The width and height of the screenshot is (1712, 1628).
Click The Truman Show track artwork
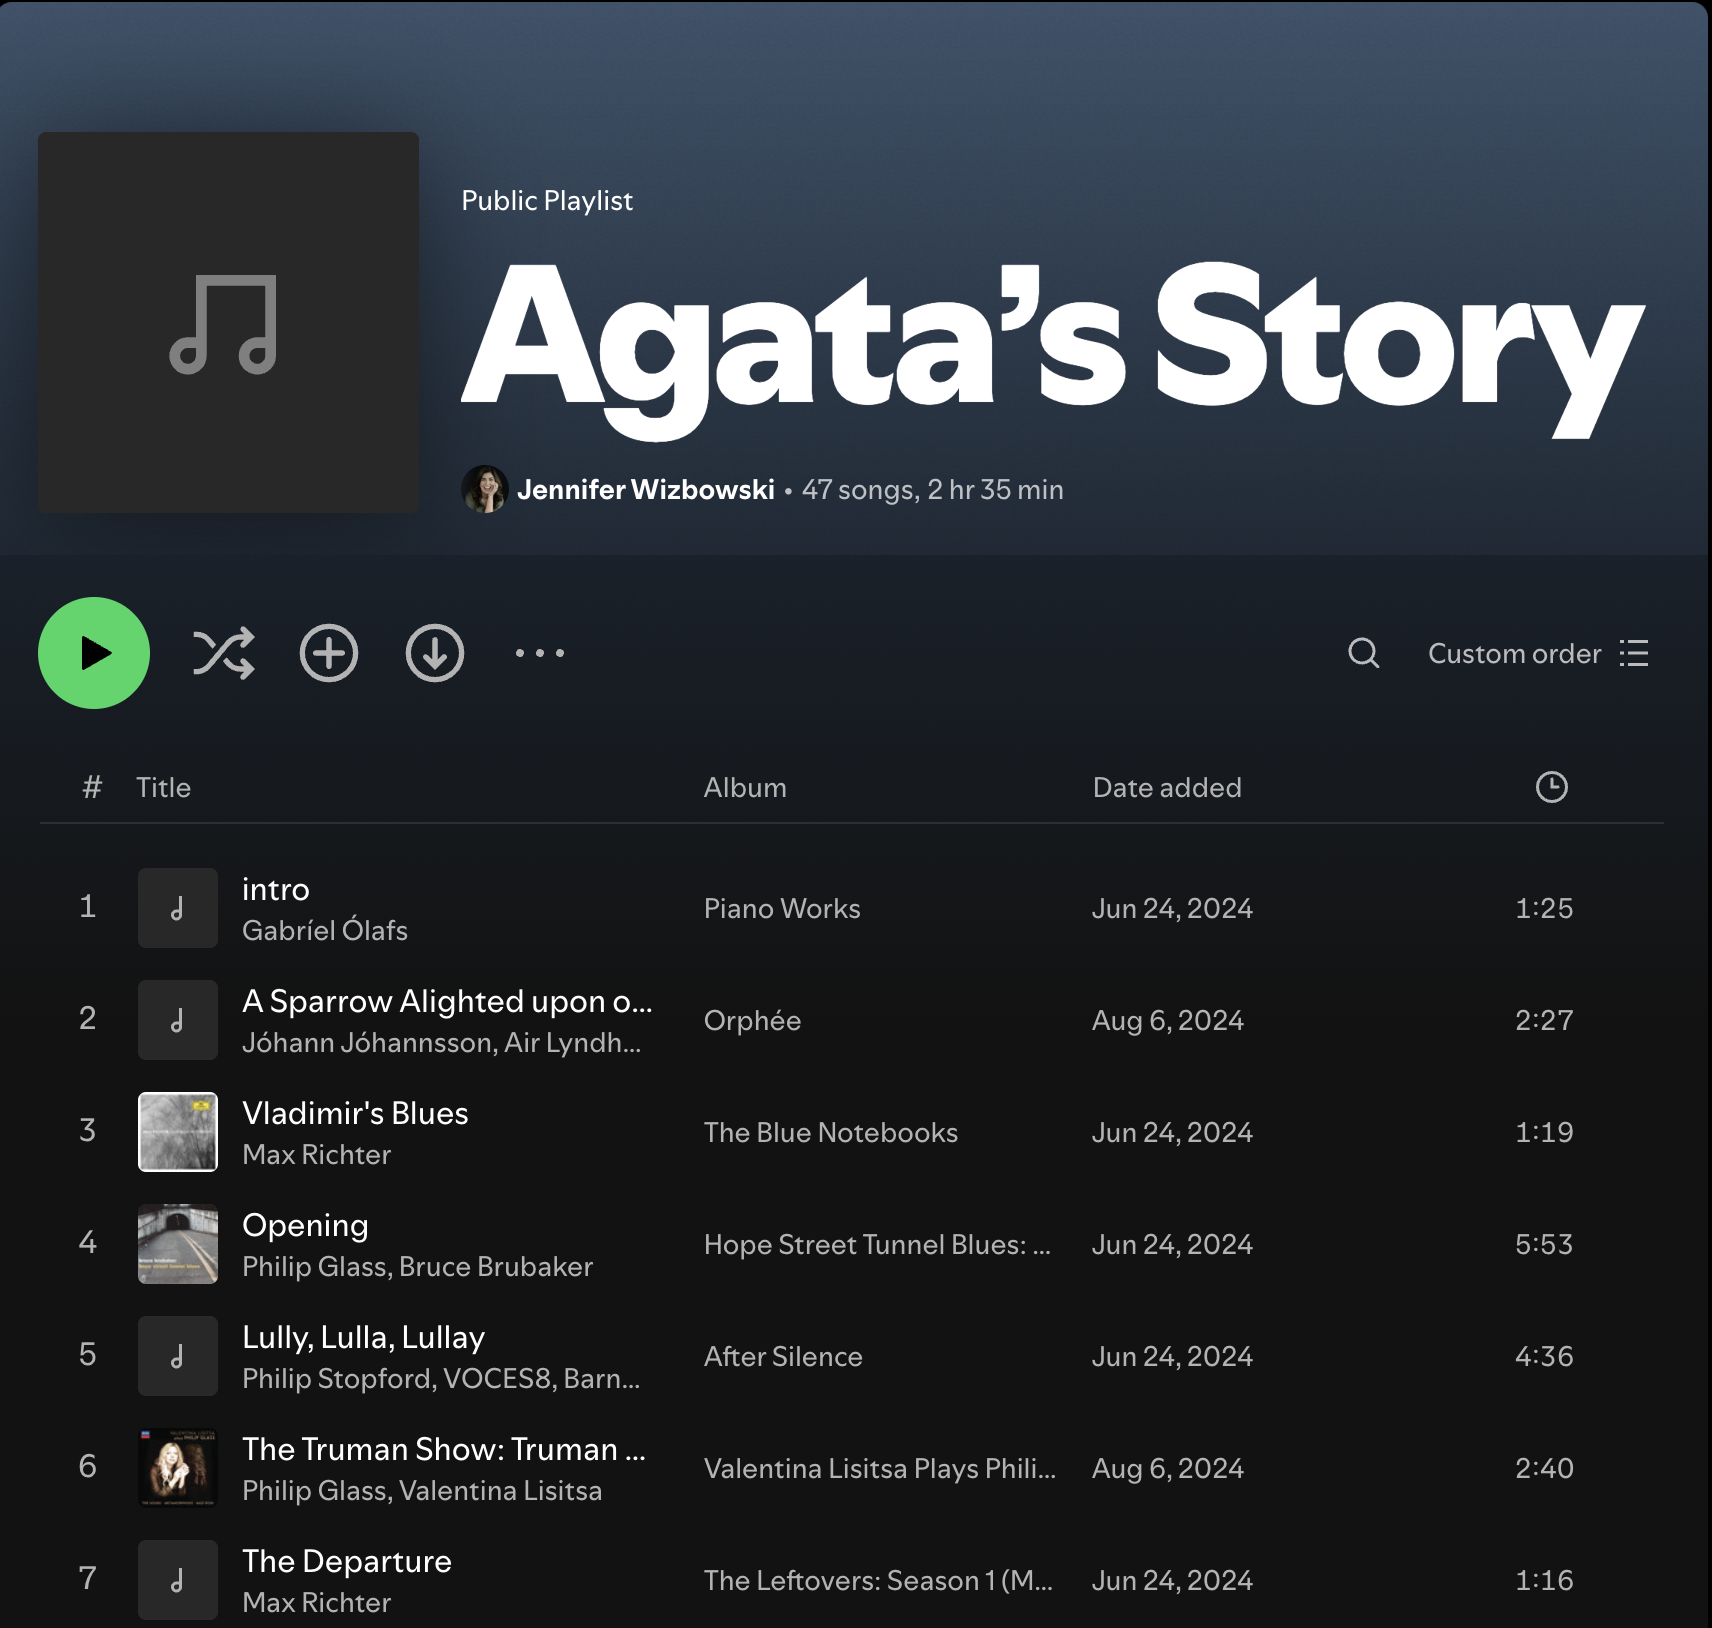178,1468
